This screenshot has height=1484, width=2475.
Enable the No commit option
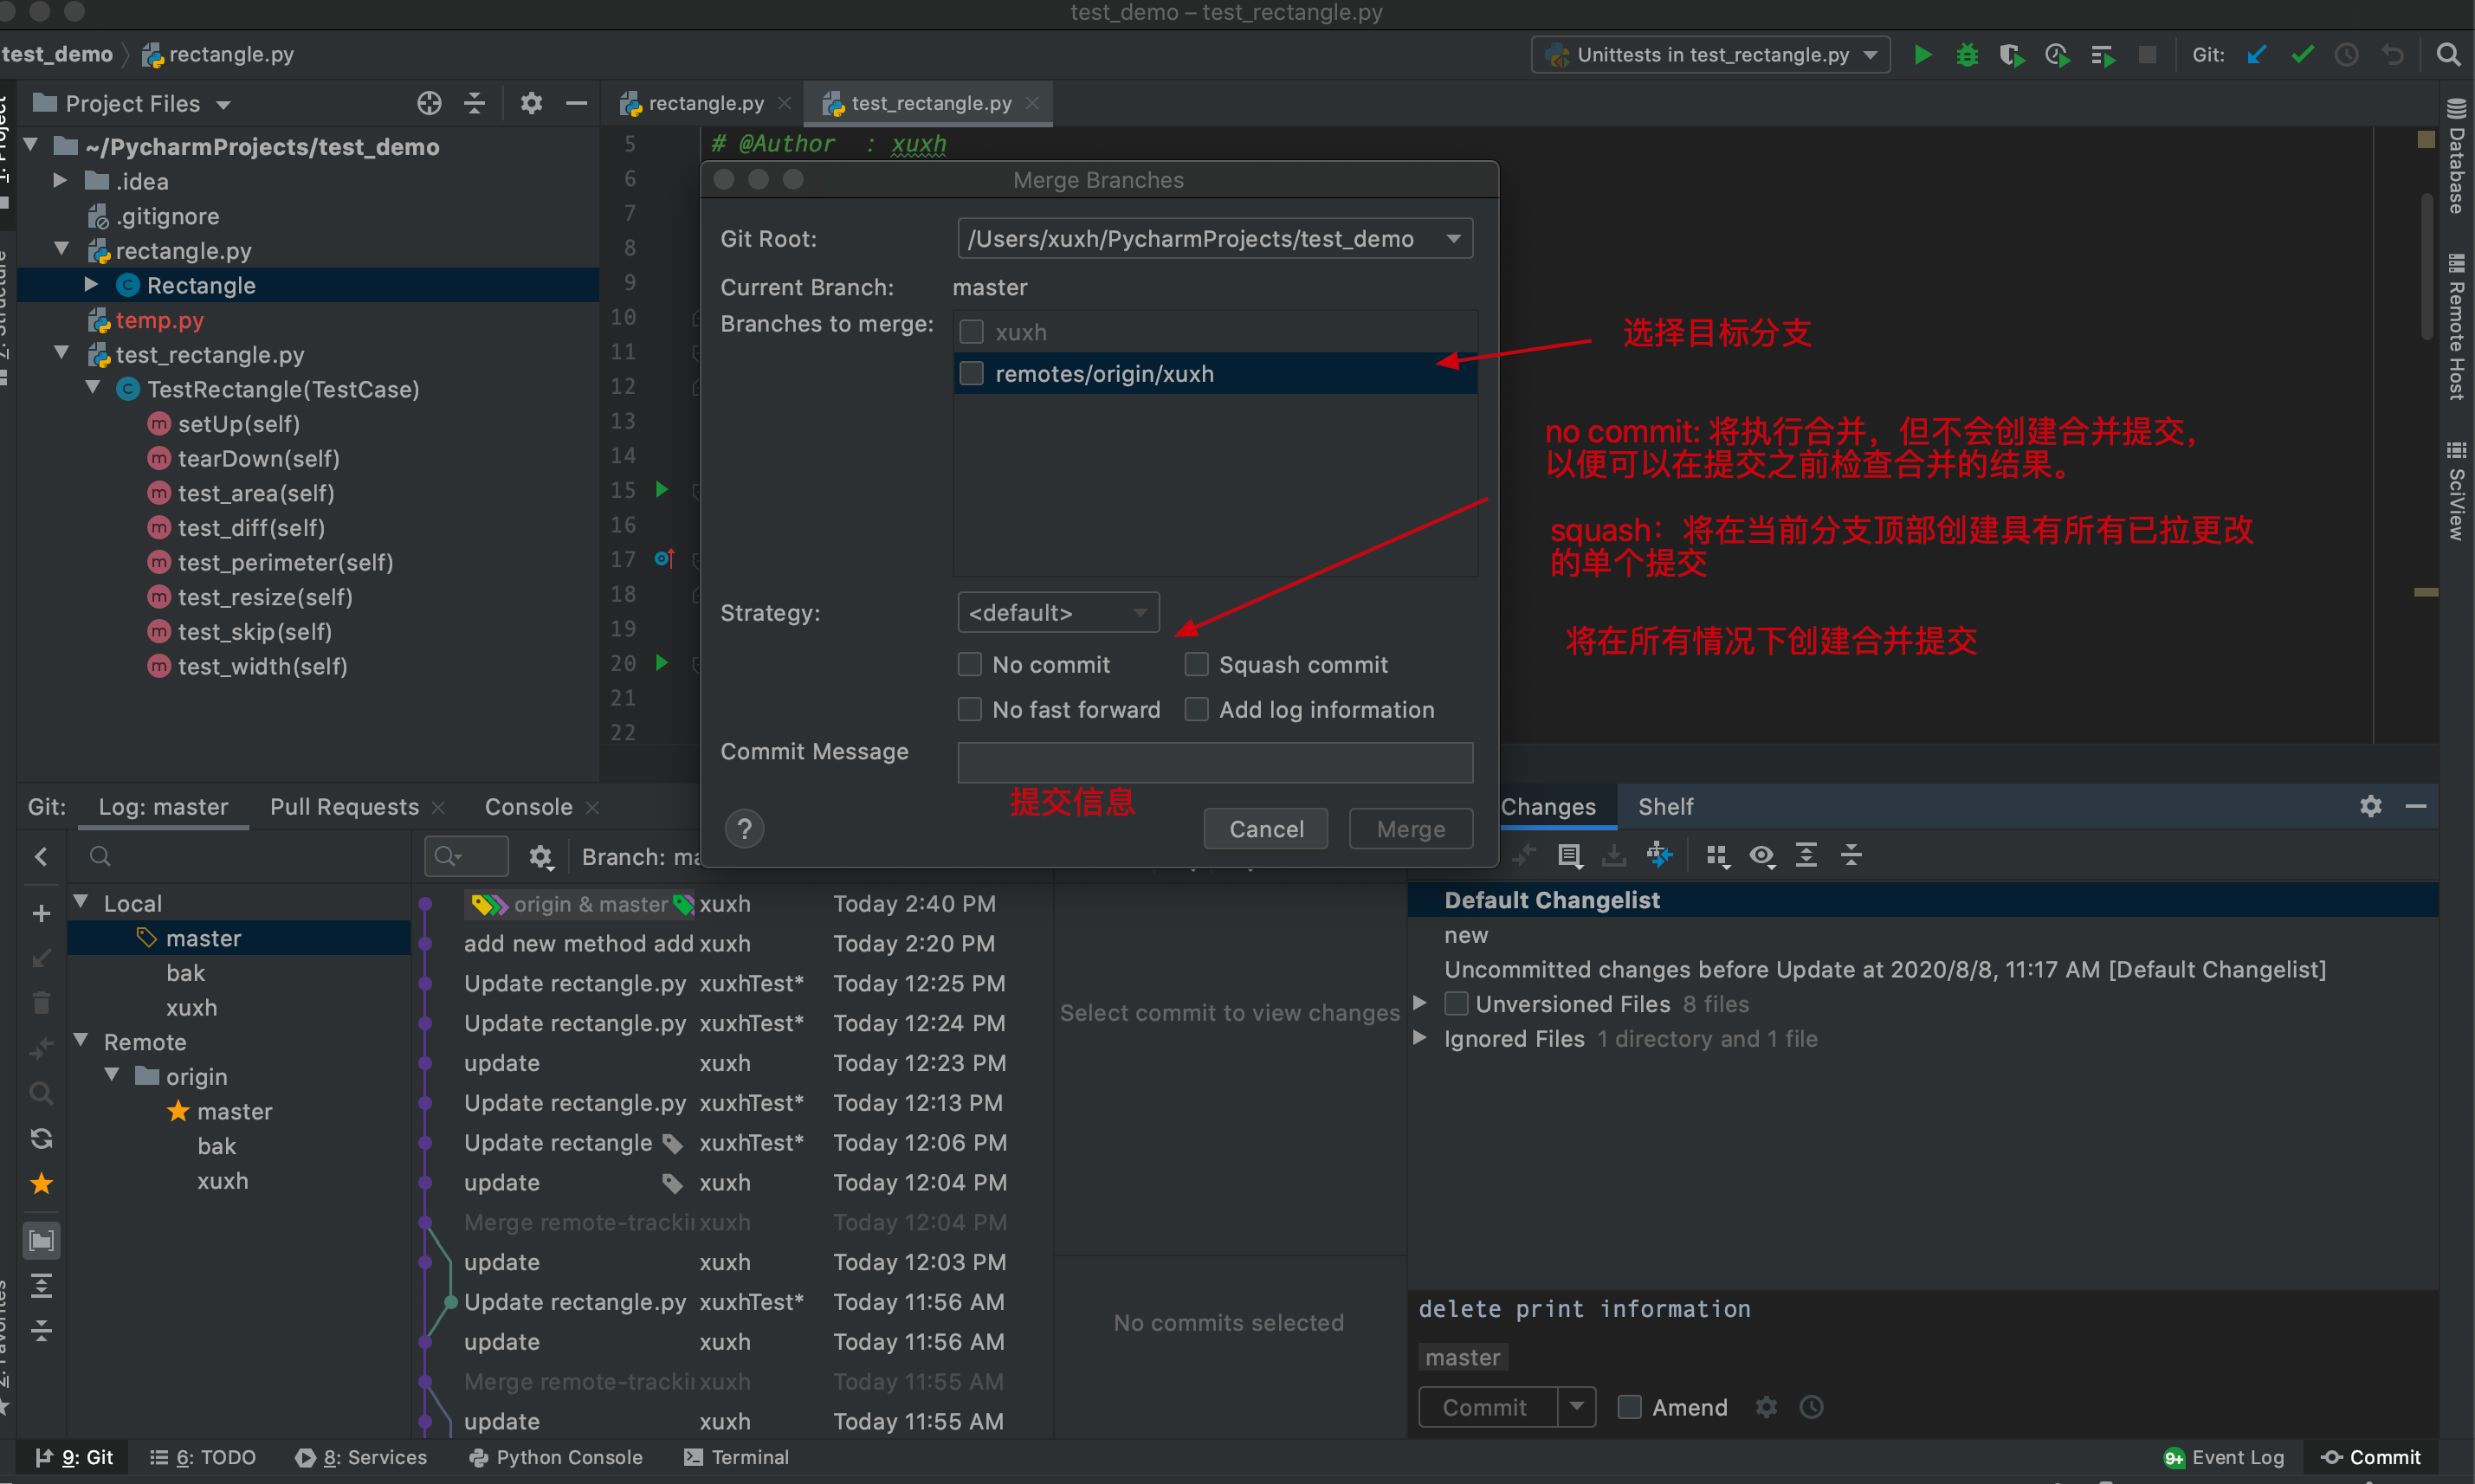[969, 665]
